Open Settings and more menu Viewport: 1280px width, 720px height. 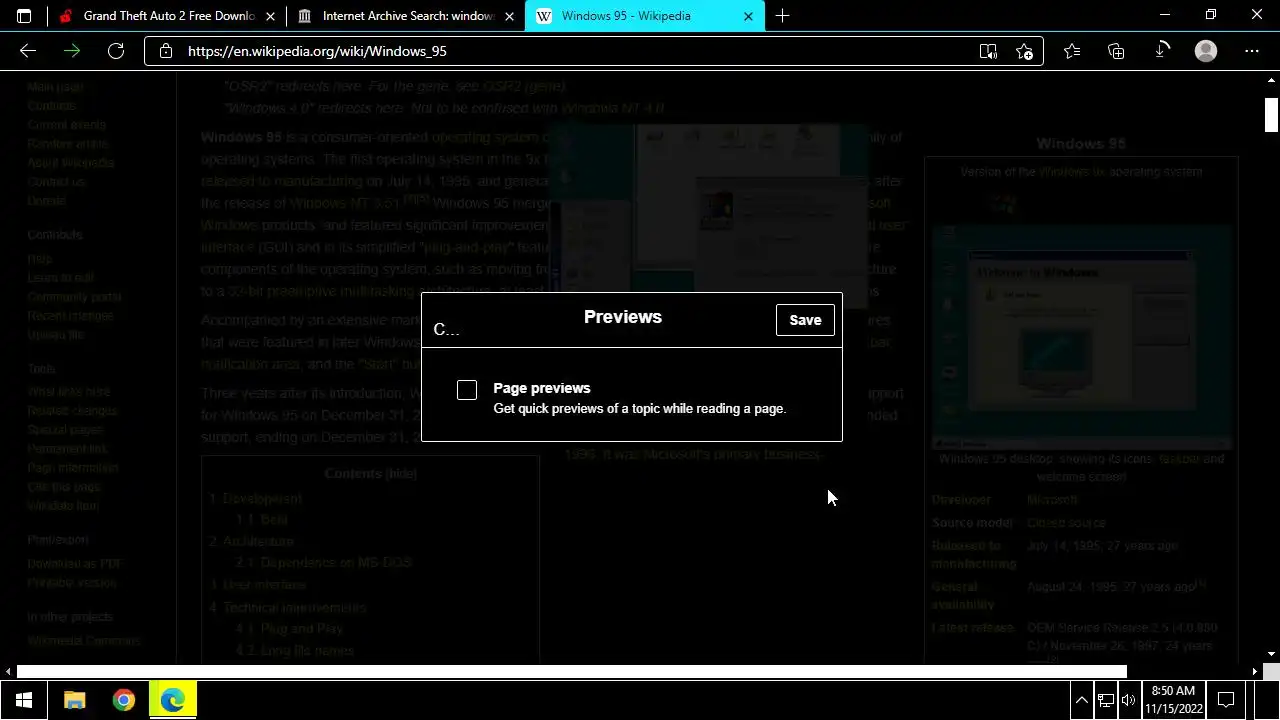1252,51
